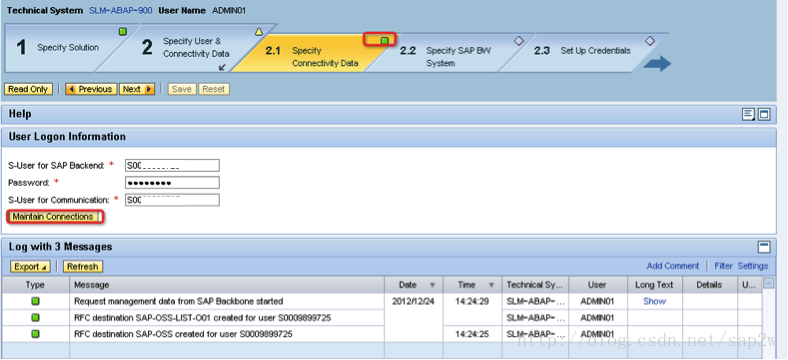The width and height of the screenshot is (788, 360).
Task: Click S-User for SAP Backend field
Action: pos(172,165)
